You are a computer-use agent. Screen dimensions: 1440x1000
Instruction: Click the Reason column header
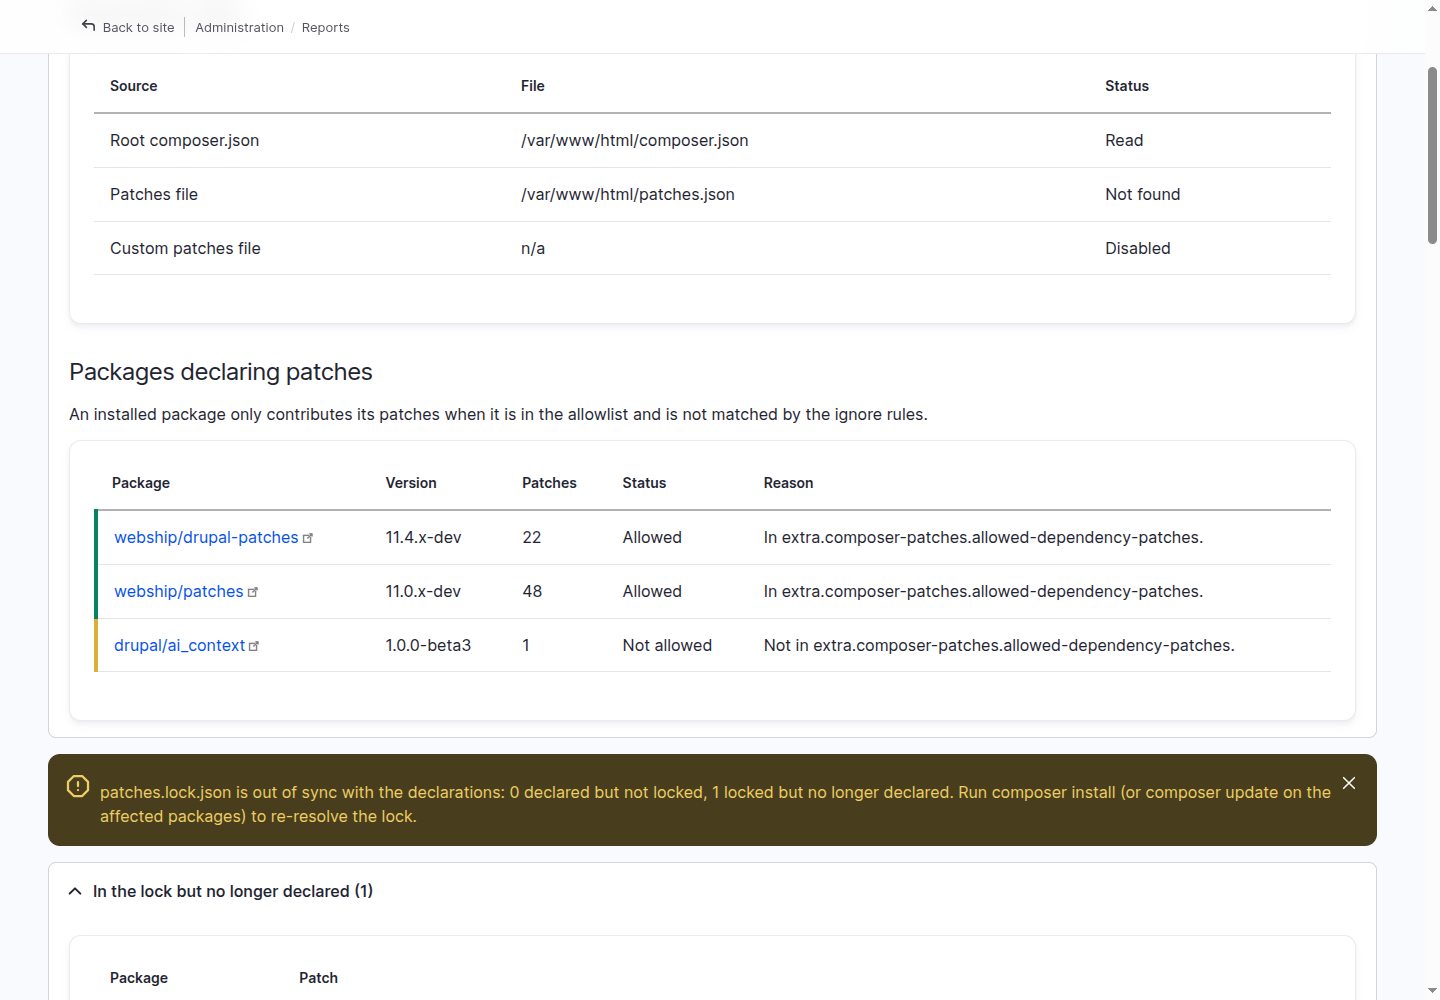788,483
